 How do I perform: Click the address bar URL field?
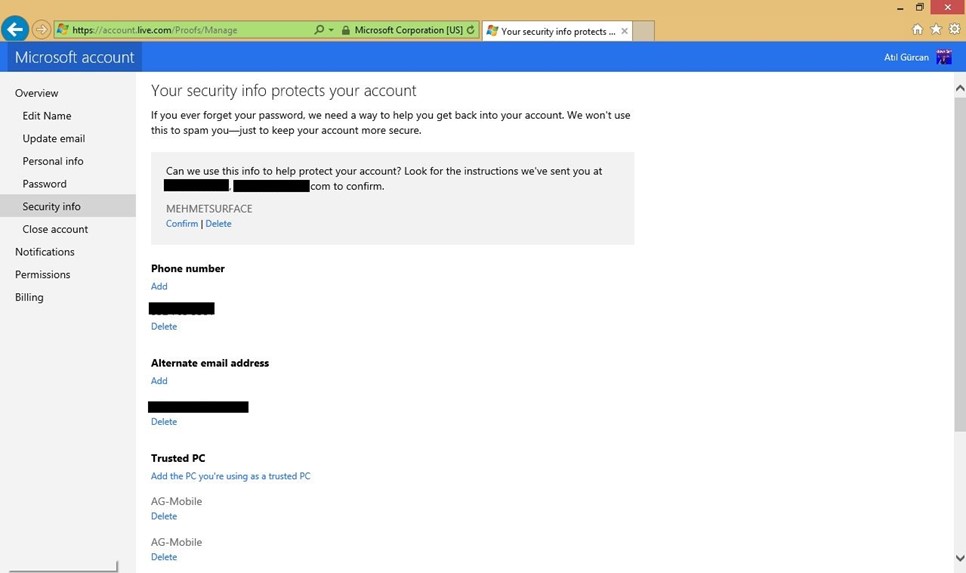point(183,30)
